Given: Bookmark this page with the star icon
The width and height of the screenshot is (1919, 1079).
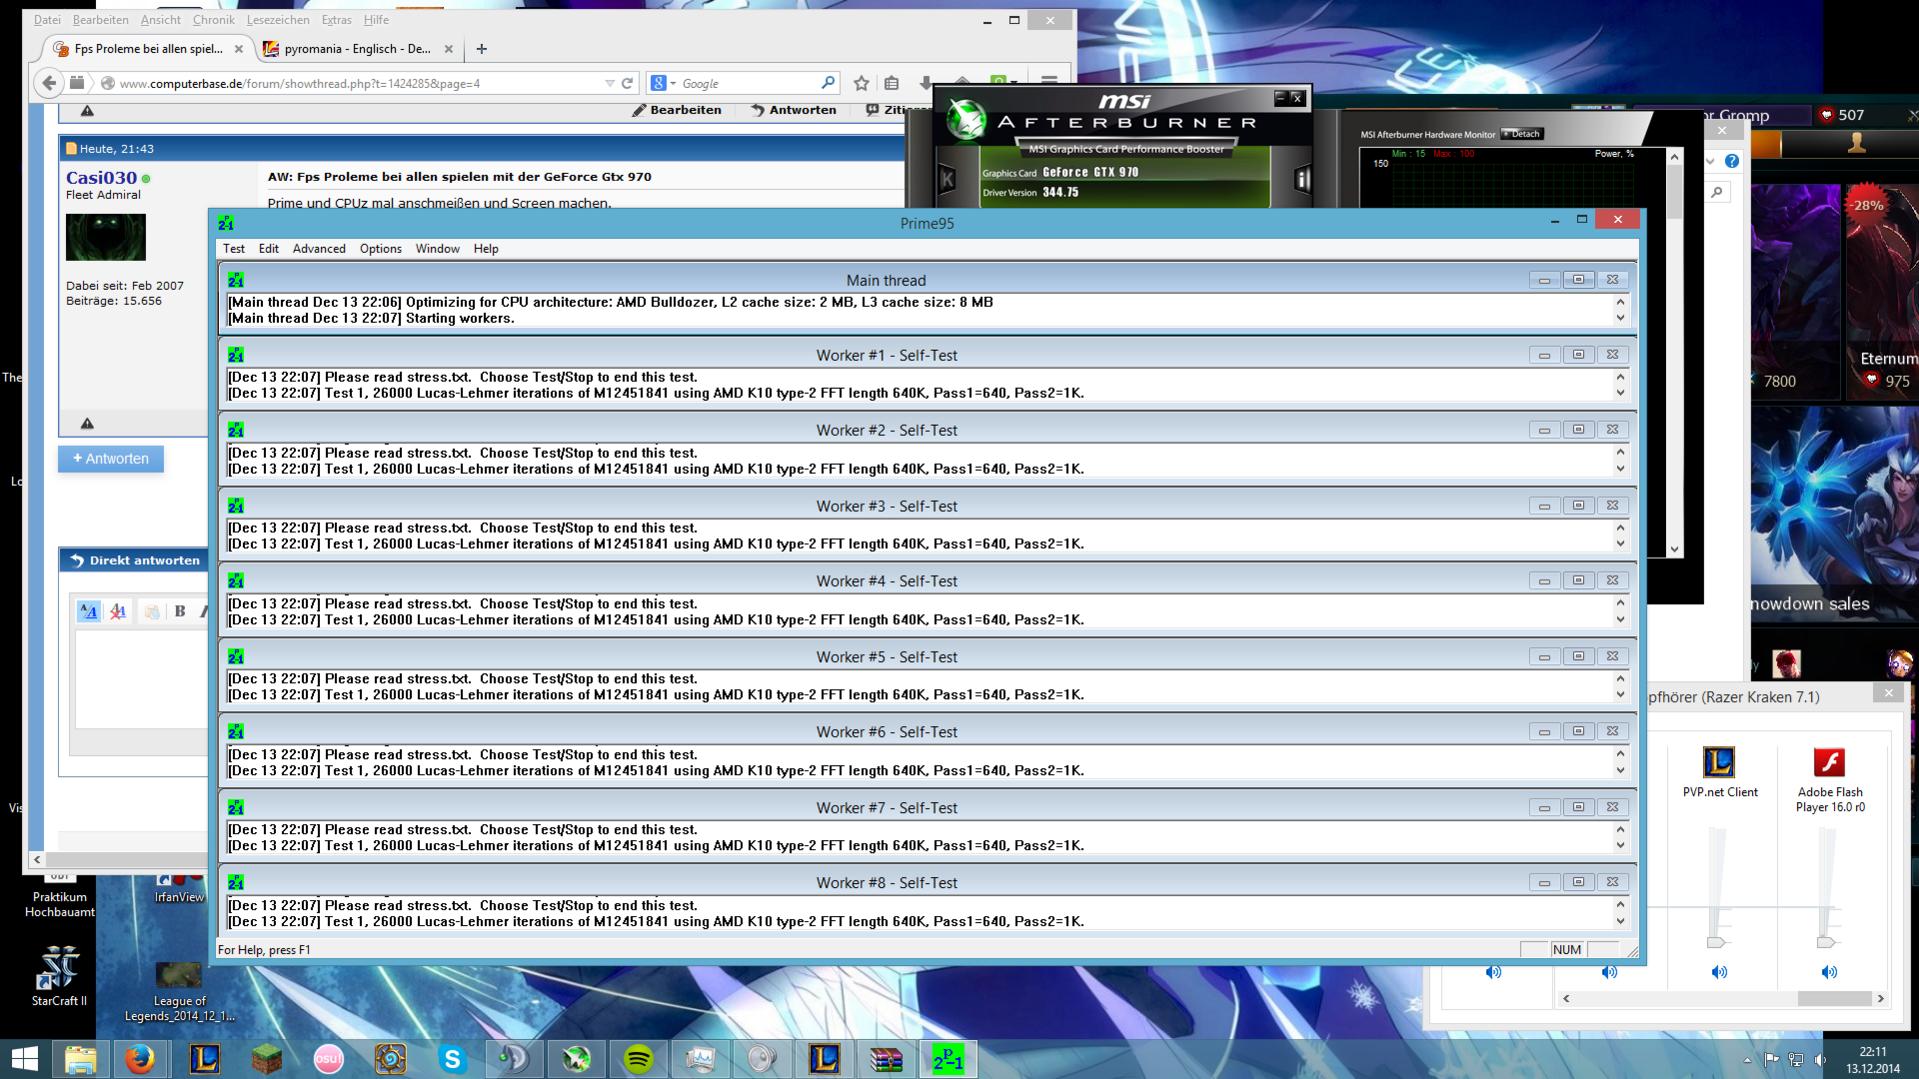Looking at the screenshot, I should (x=861, y=83).
